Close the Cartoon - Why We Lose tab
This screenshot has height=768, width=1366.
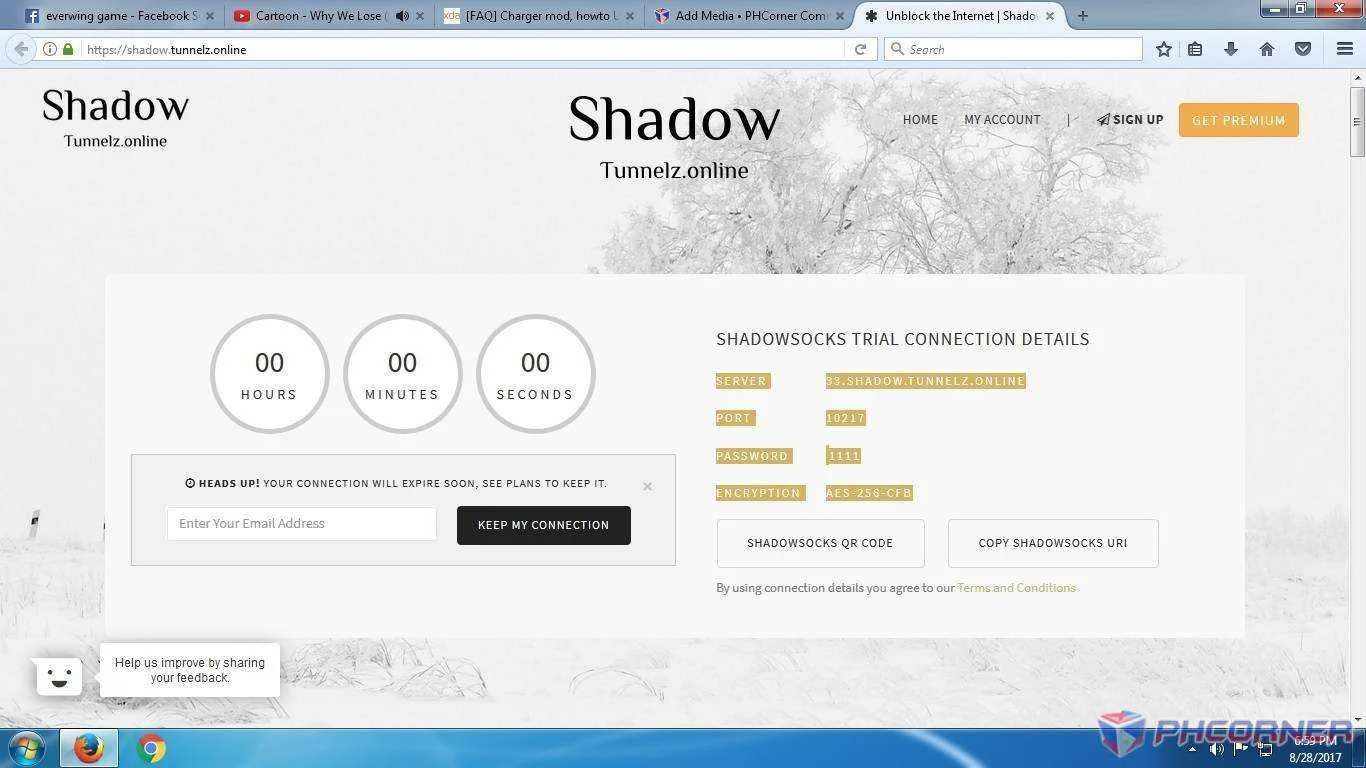point(420,16)
